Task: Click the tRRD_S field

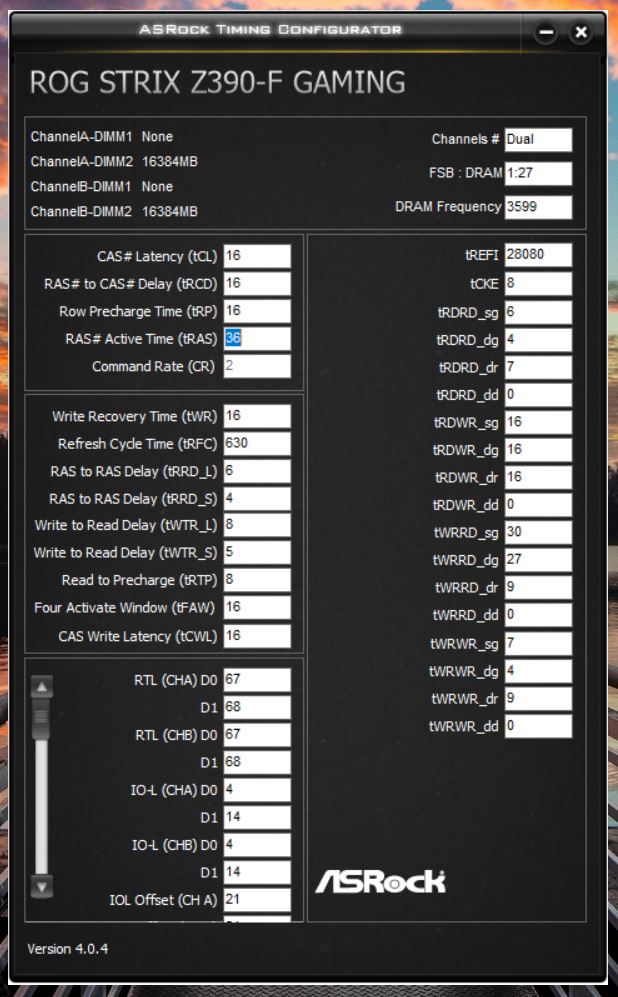Action: [257, 498]
